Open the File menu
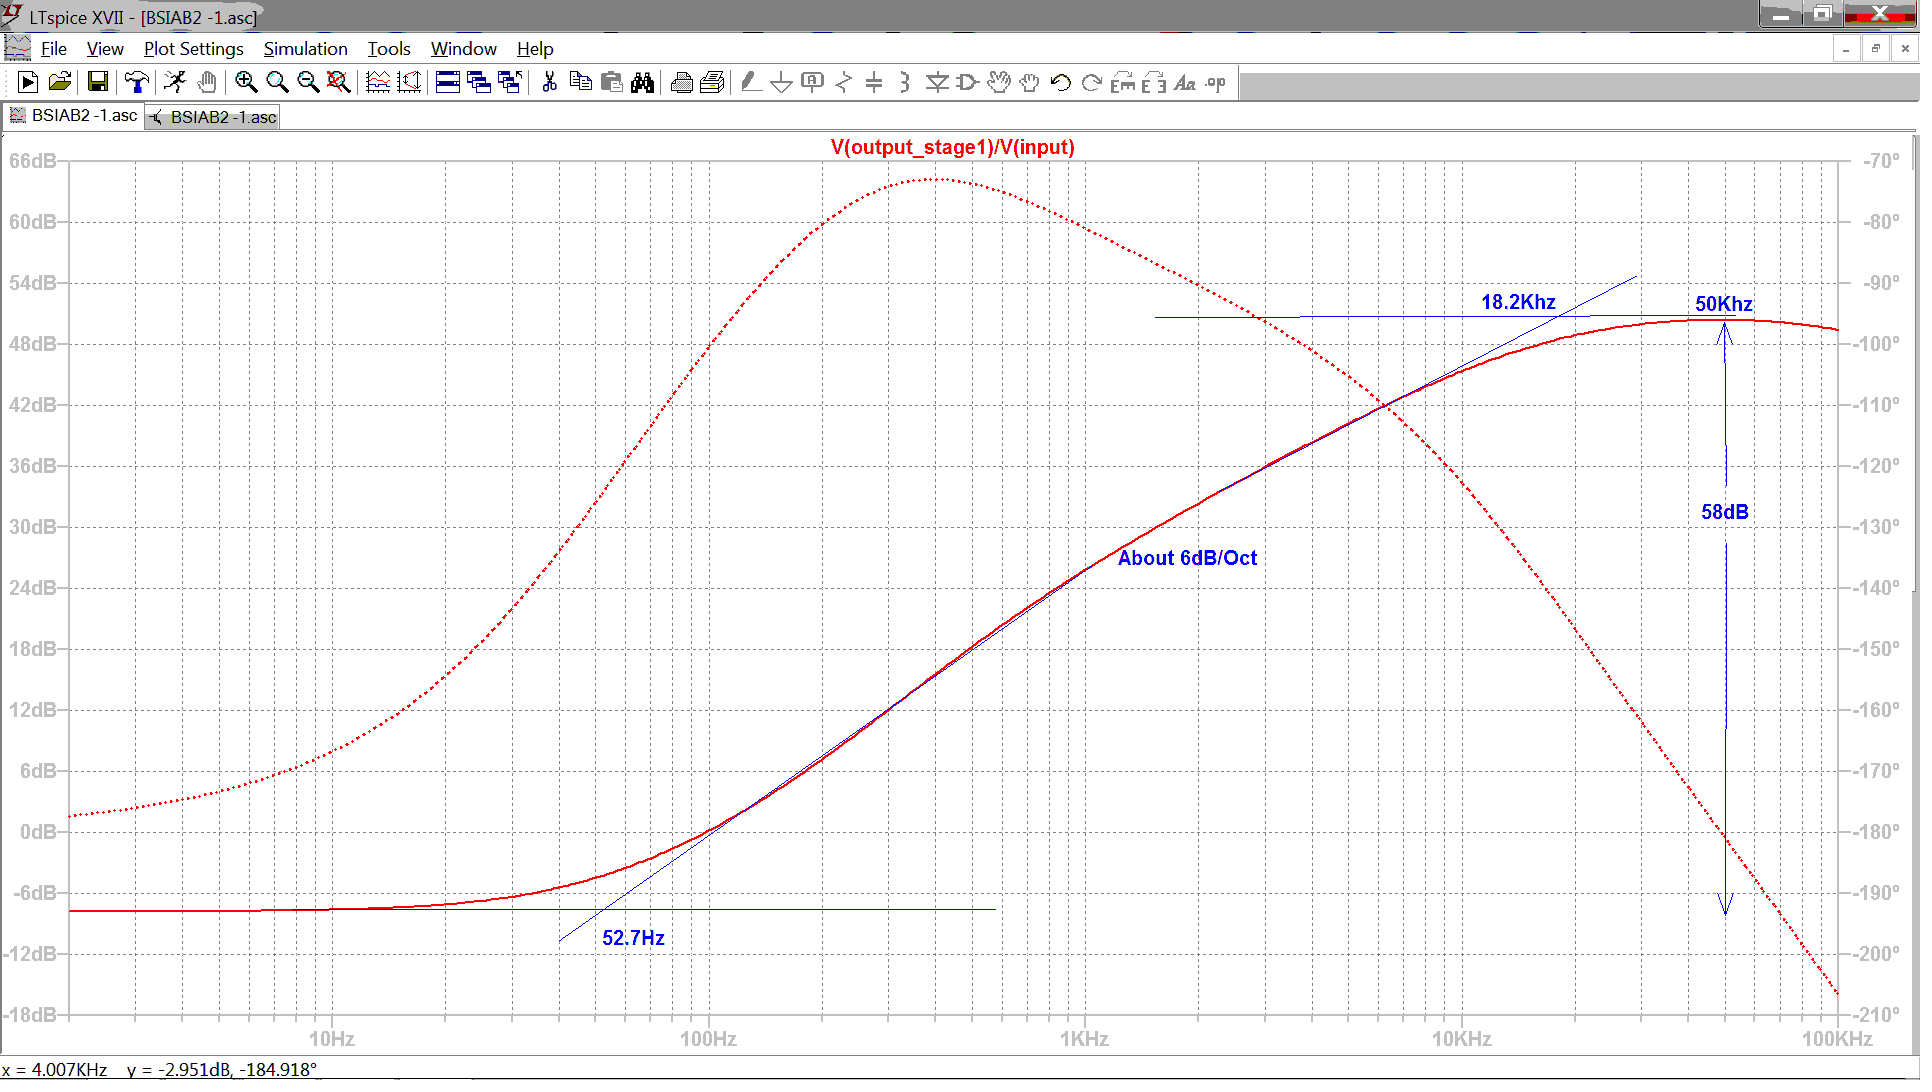Screen dimensions: 1932x1092 (53, 49)
